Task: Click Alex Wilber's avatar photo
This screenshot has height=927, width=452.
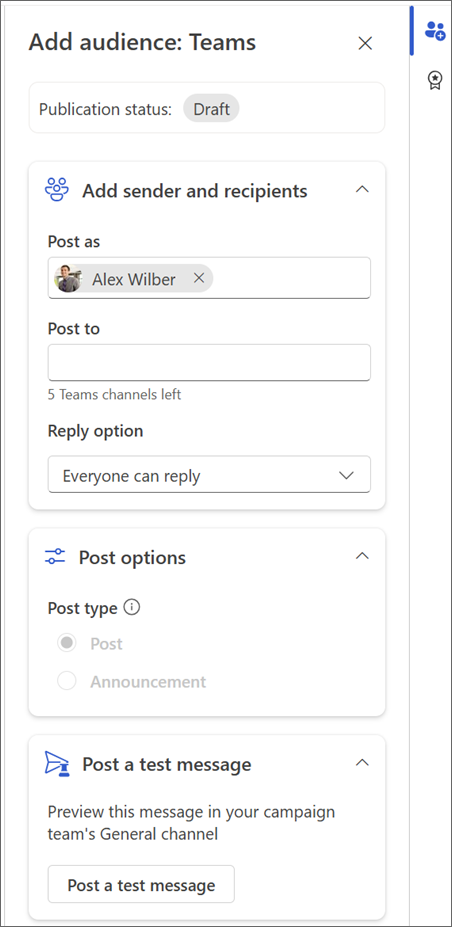Action: coord(68,278)
